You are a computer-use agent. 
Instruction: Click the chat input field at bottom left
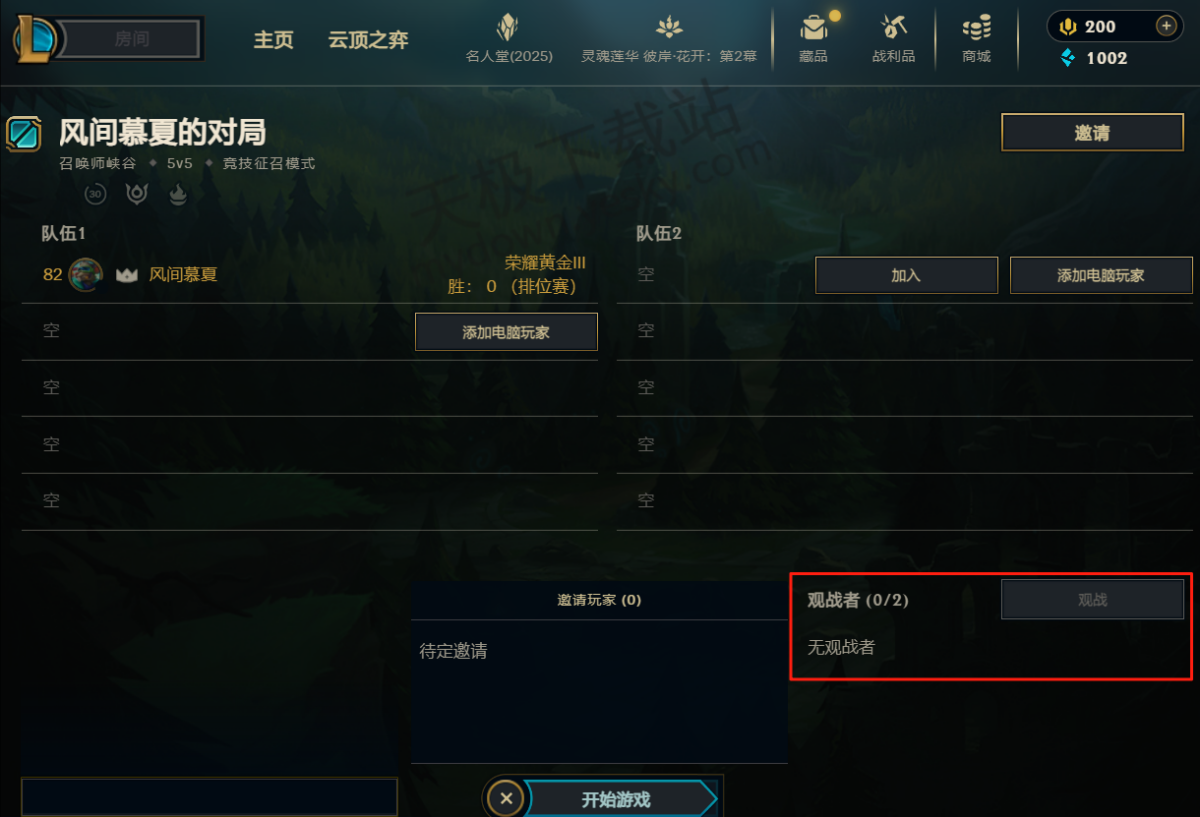point(209,797)
